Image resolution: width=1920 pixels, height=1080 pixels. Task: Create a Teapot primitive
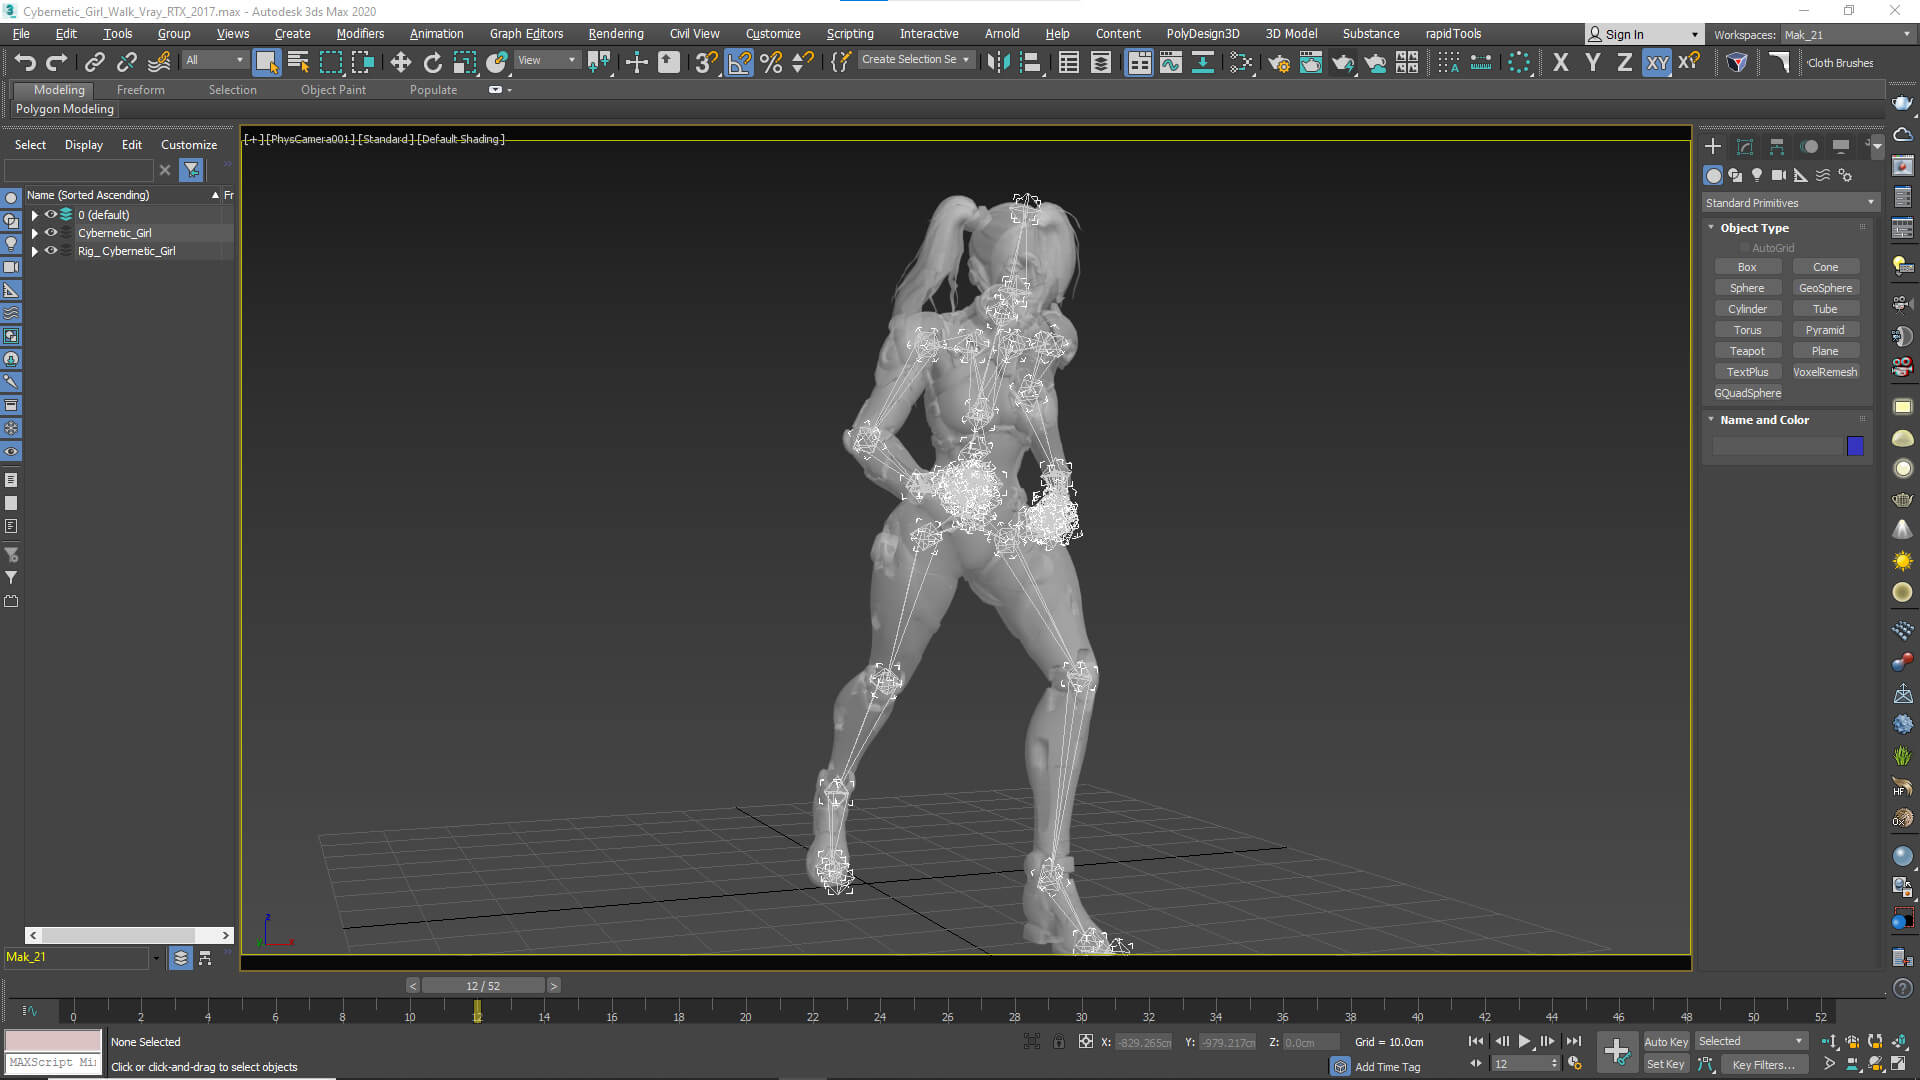point(1747,351)
